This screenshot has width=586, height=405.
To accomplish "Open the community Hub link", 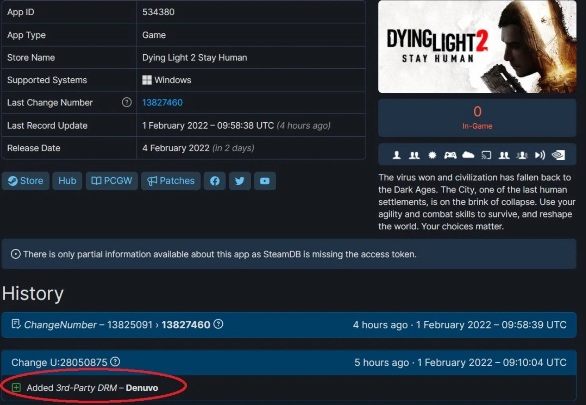I will pos(67,181).
